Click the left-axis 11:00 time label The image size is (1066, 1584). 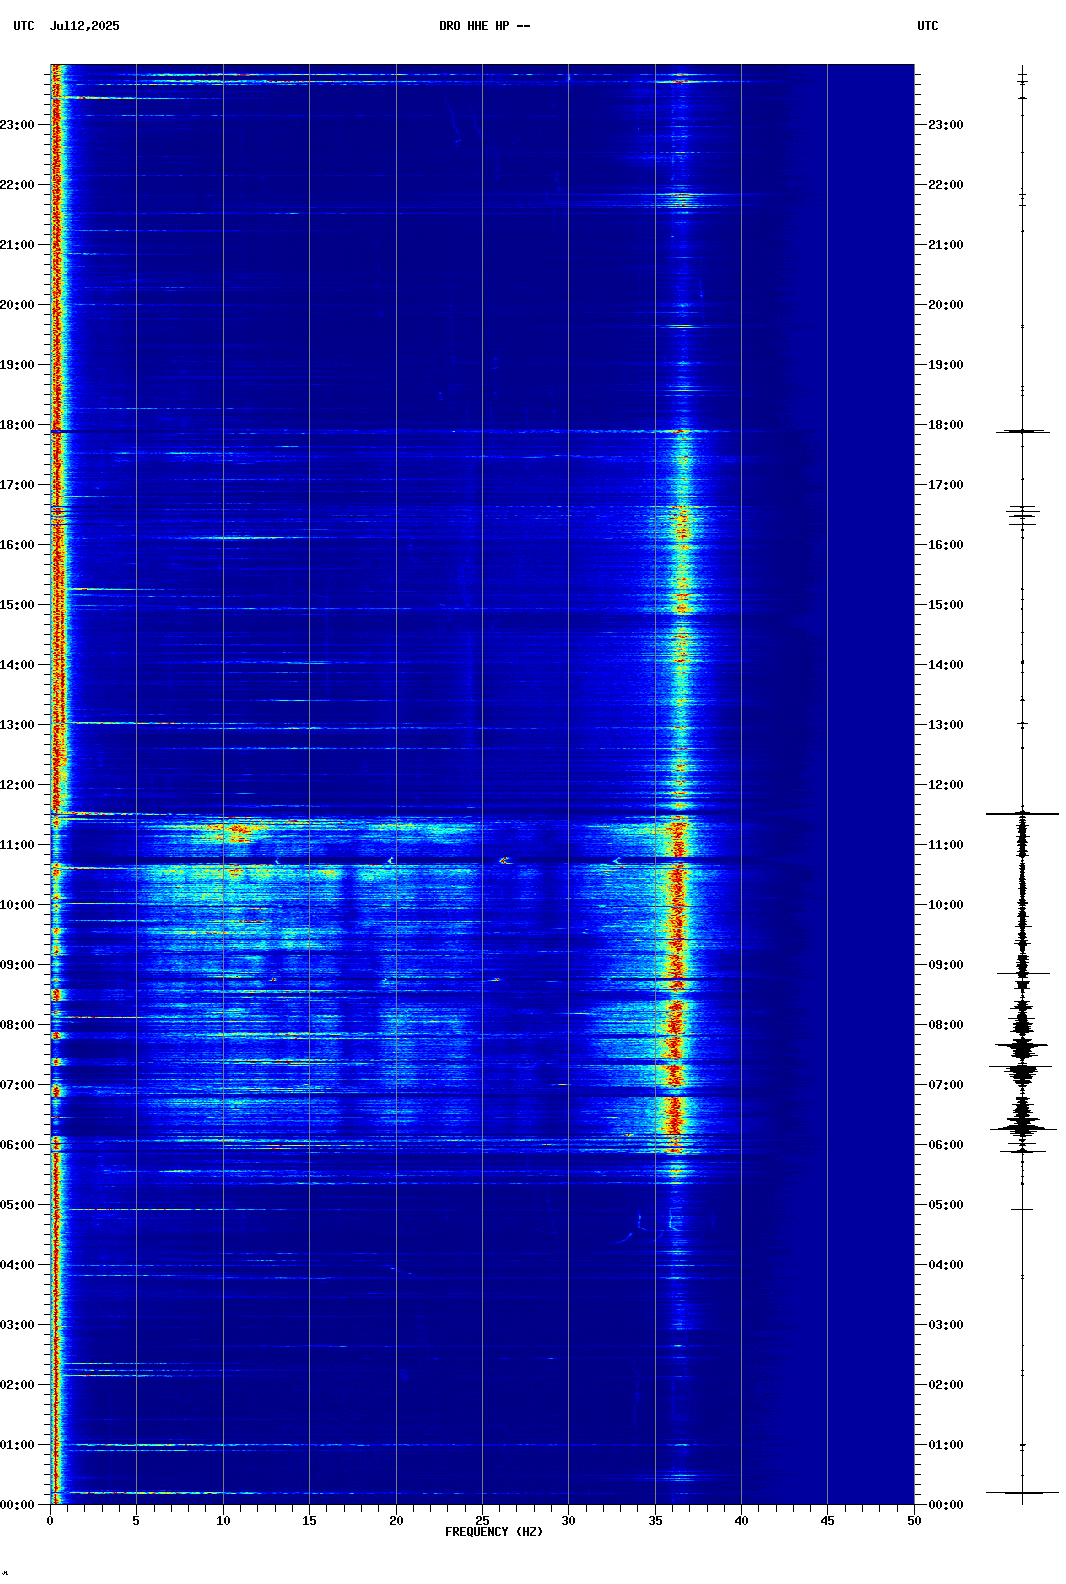(17, 845)
